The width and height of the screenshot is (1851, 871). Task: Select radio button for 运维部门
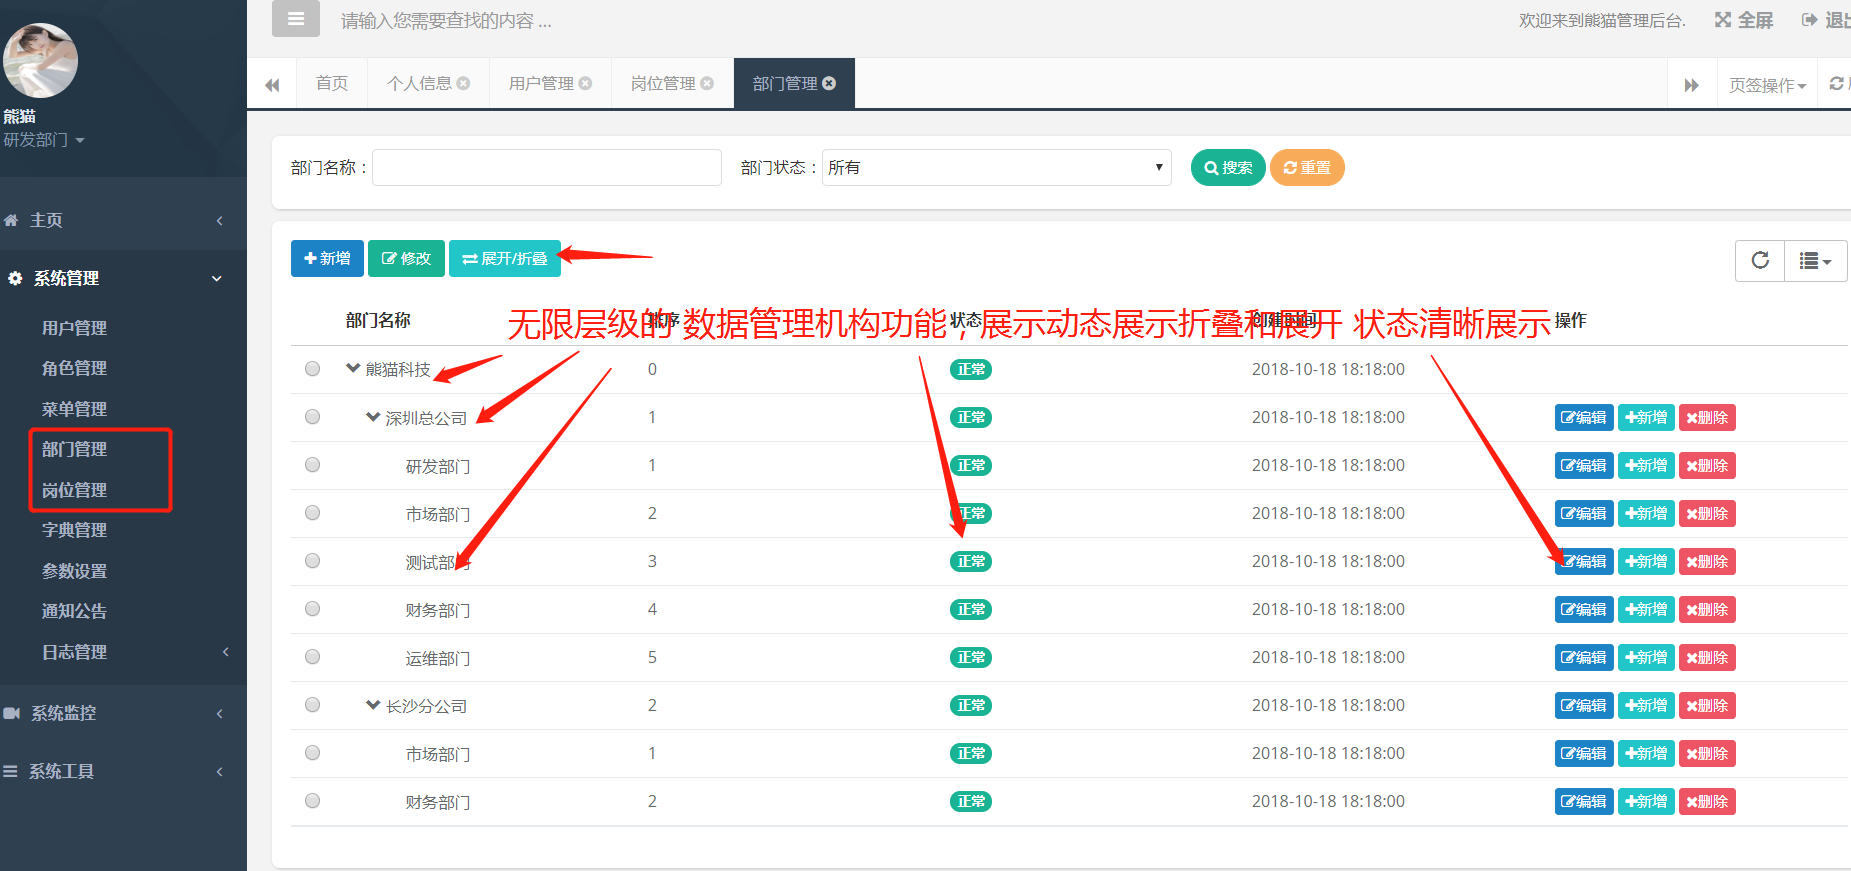tap(313, 657)
